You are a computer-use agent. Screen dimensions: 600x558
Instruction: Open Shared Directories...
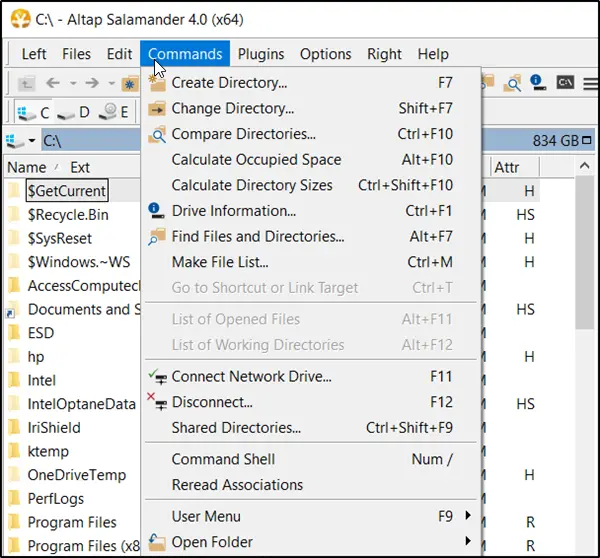(x=311, y=428)
